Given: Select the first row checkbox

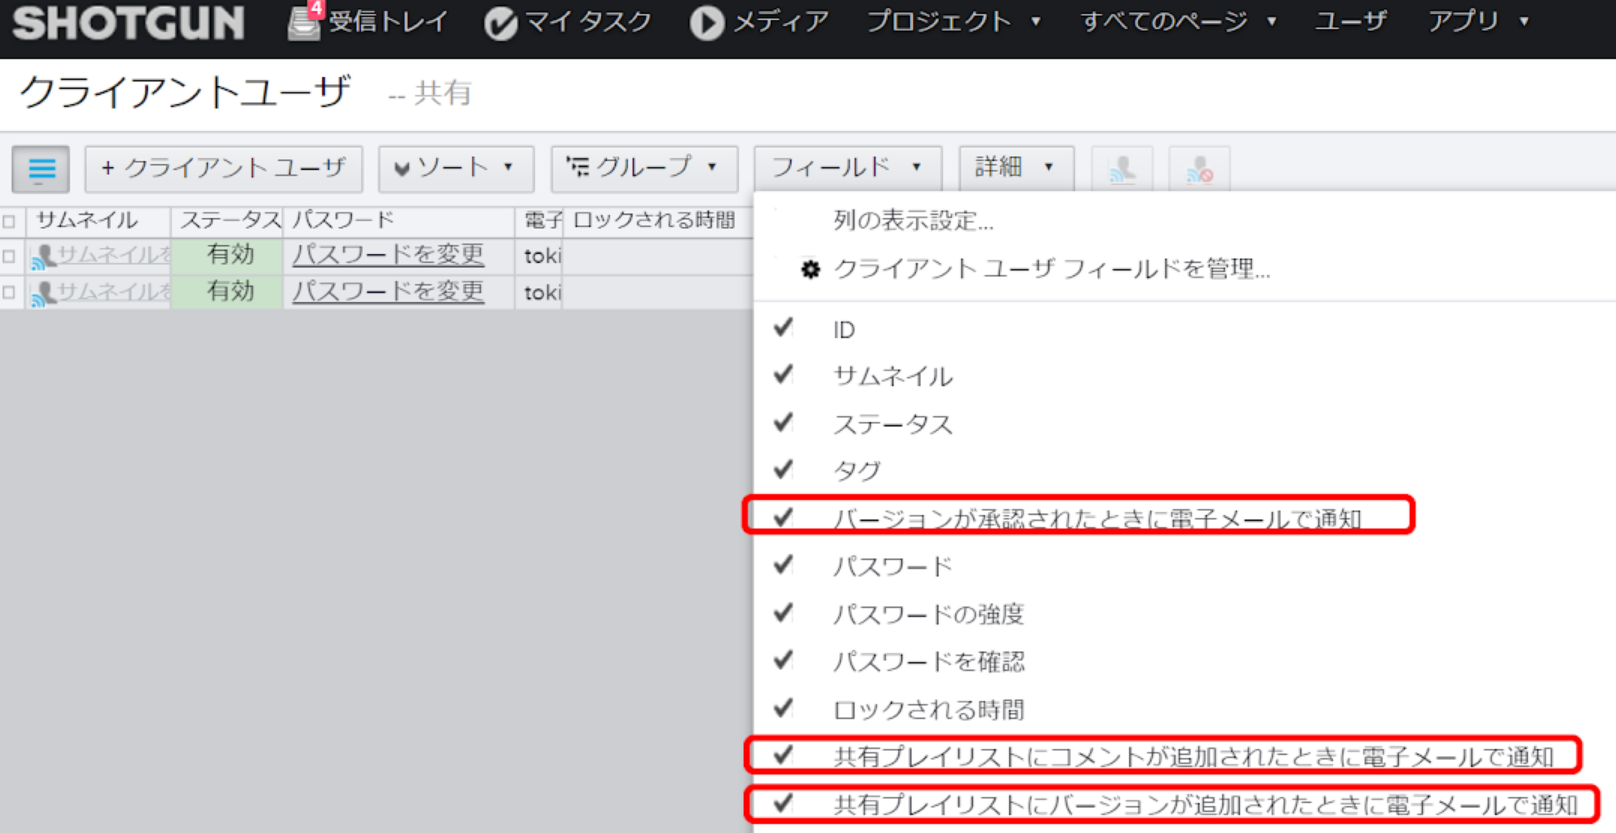Looking at the screenshot, I should (x=9, y=257).
